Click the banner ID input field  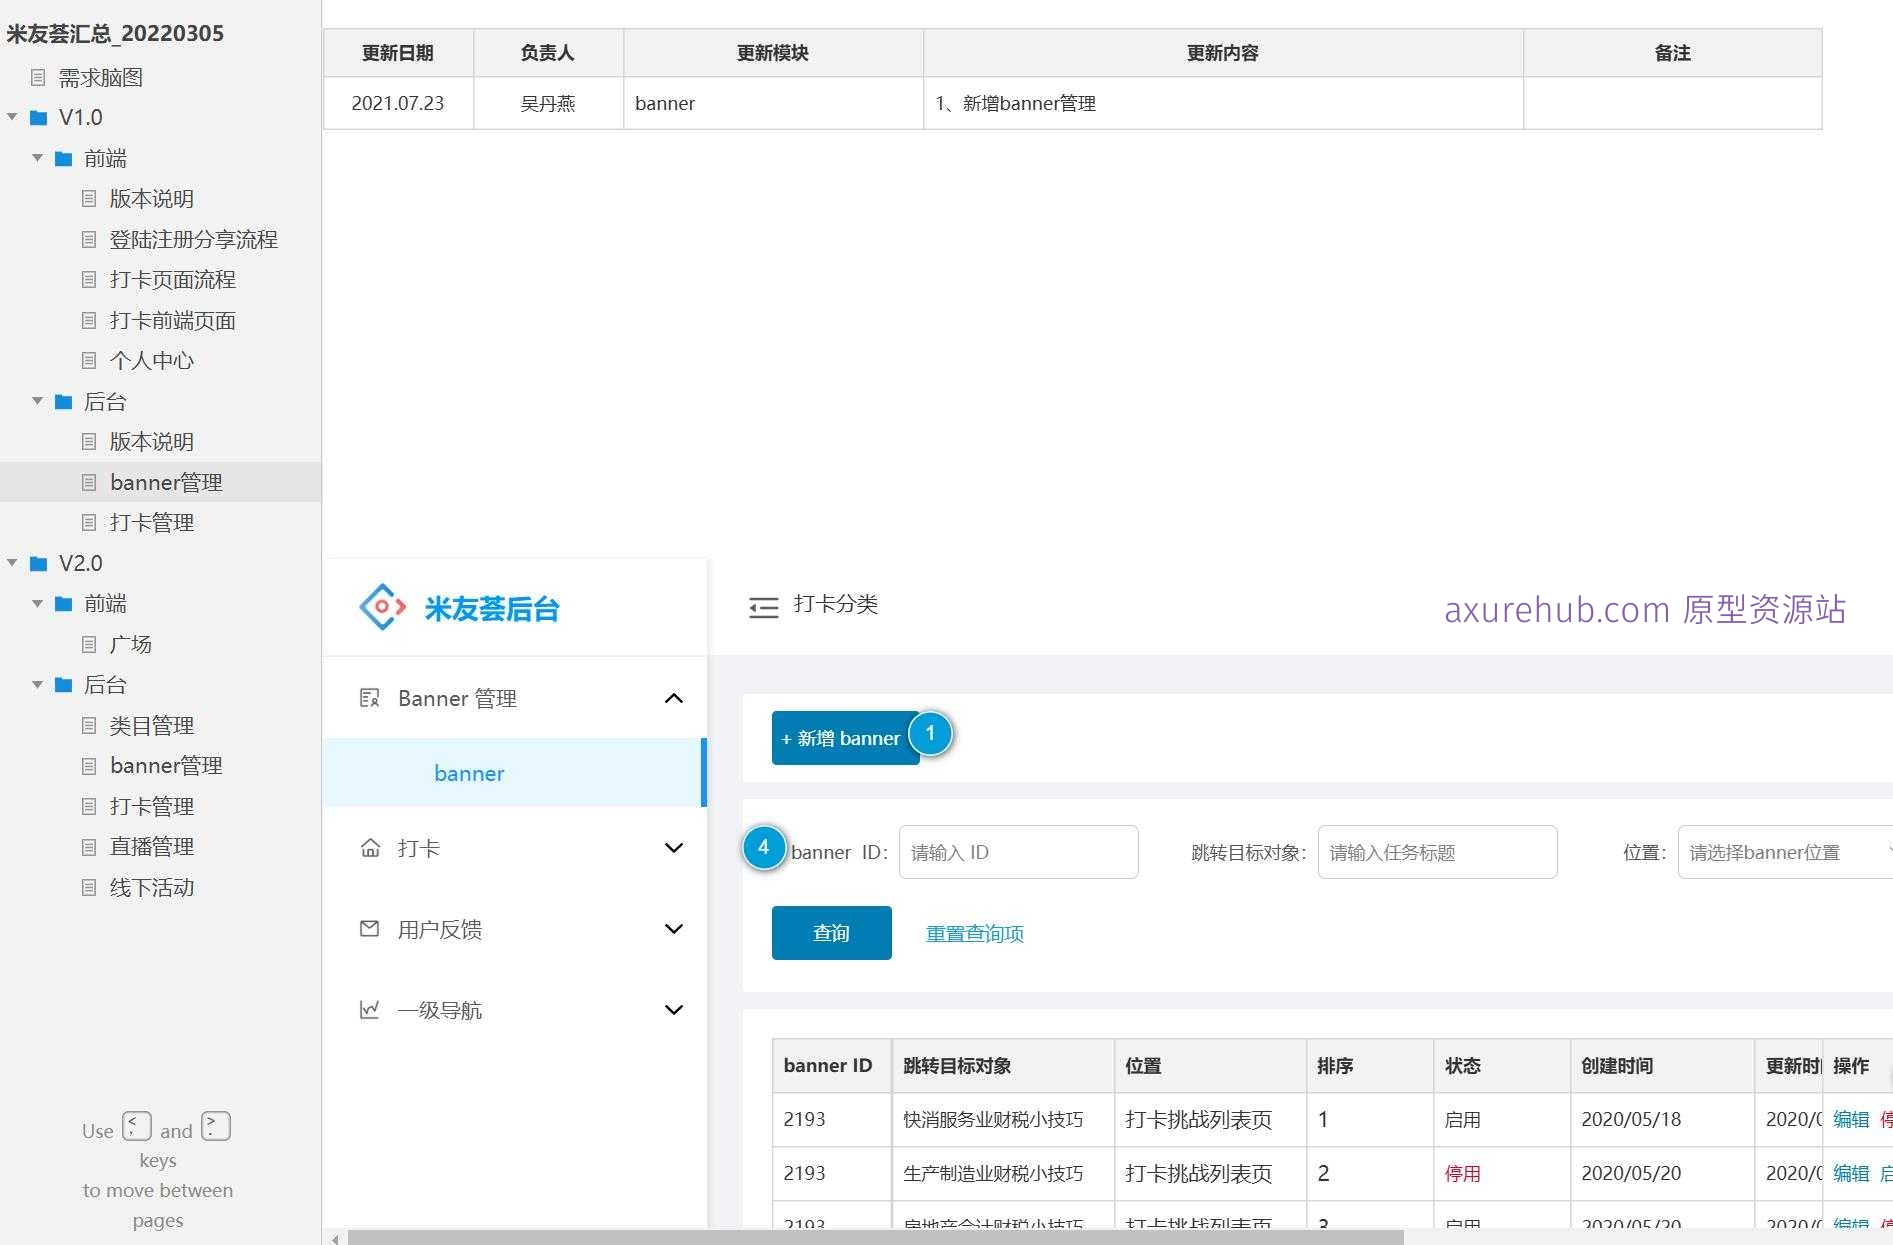1018,852
